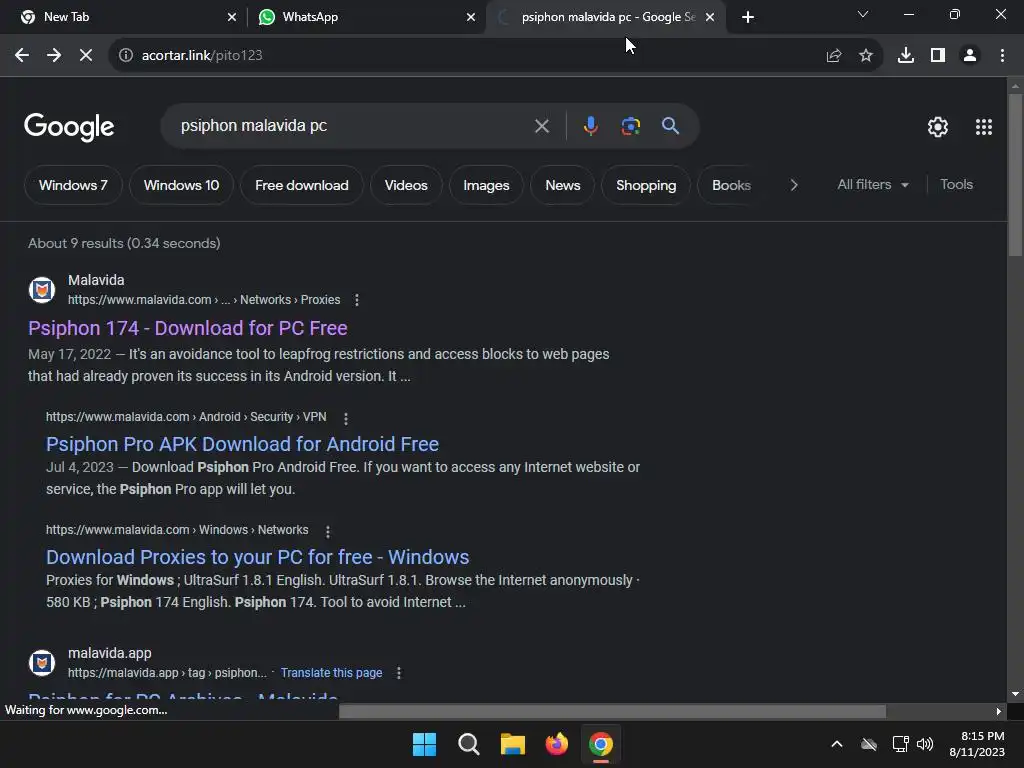The image size is (1024, 768).
Task: Open a new browser tab
Action: (x=748, y=17)
